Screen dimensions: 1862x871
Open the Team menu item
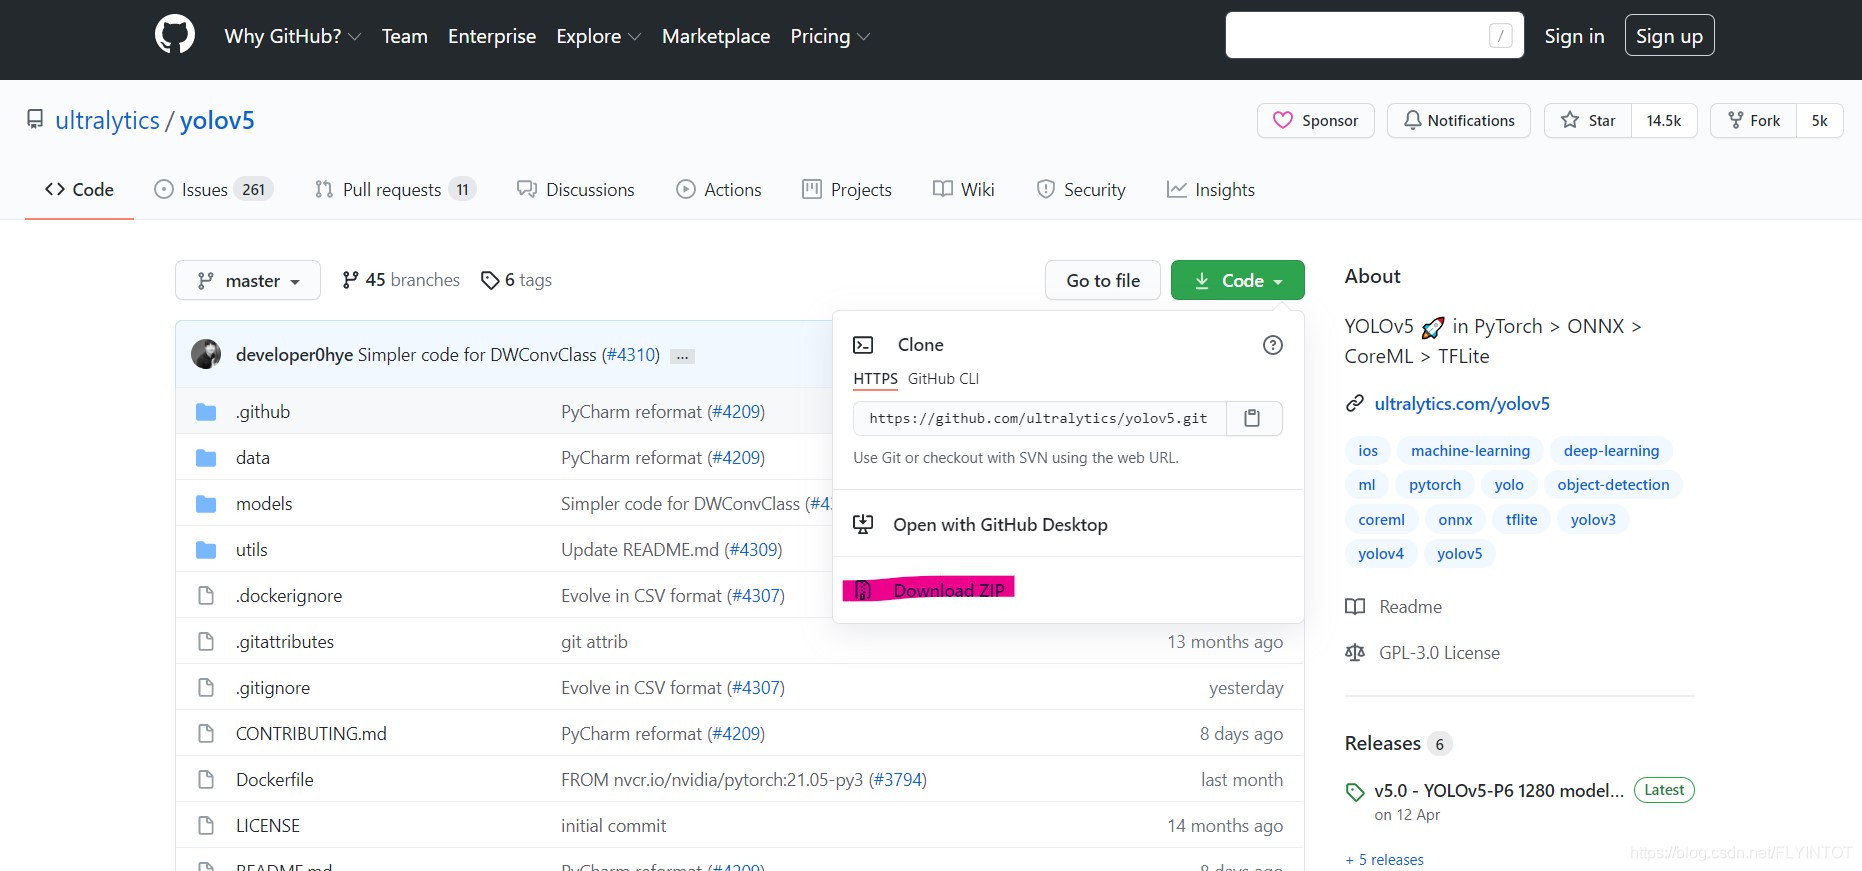[404, 36]
